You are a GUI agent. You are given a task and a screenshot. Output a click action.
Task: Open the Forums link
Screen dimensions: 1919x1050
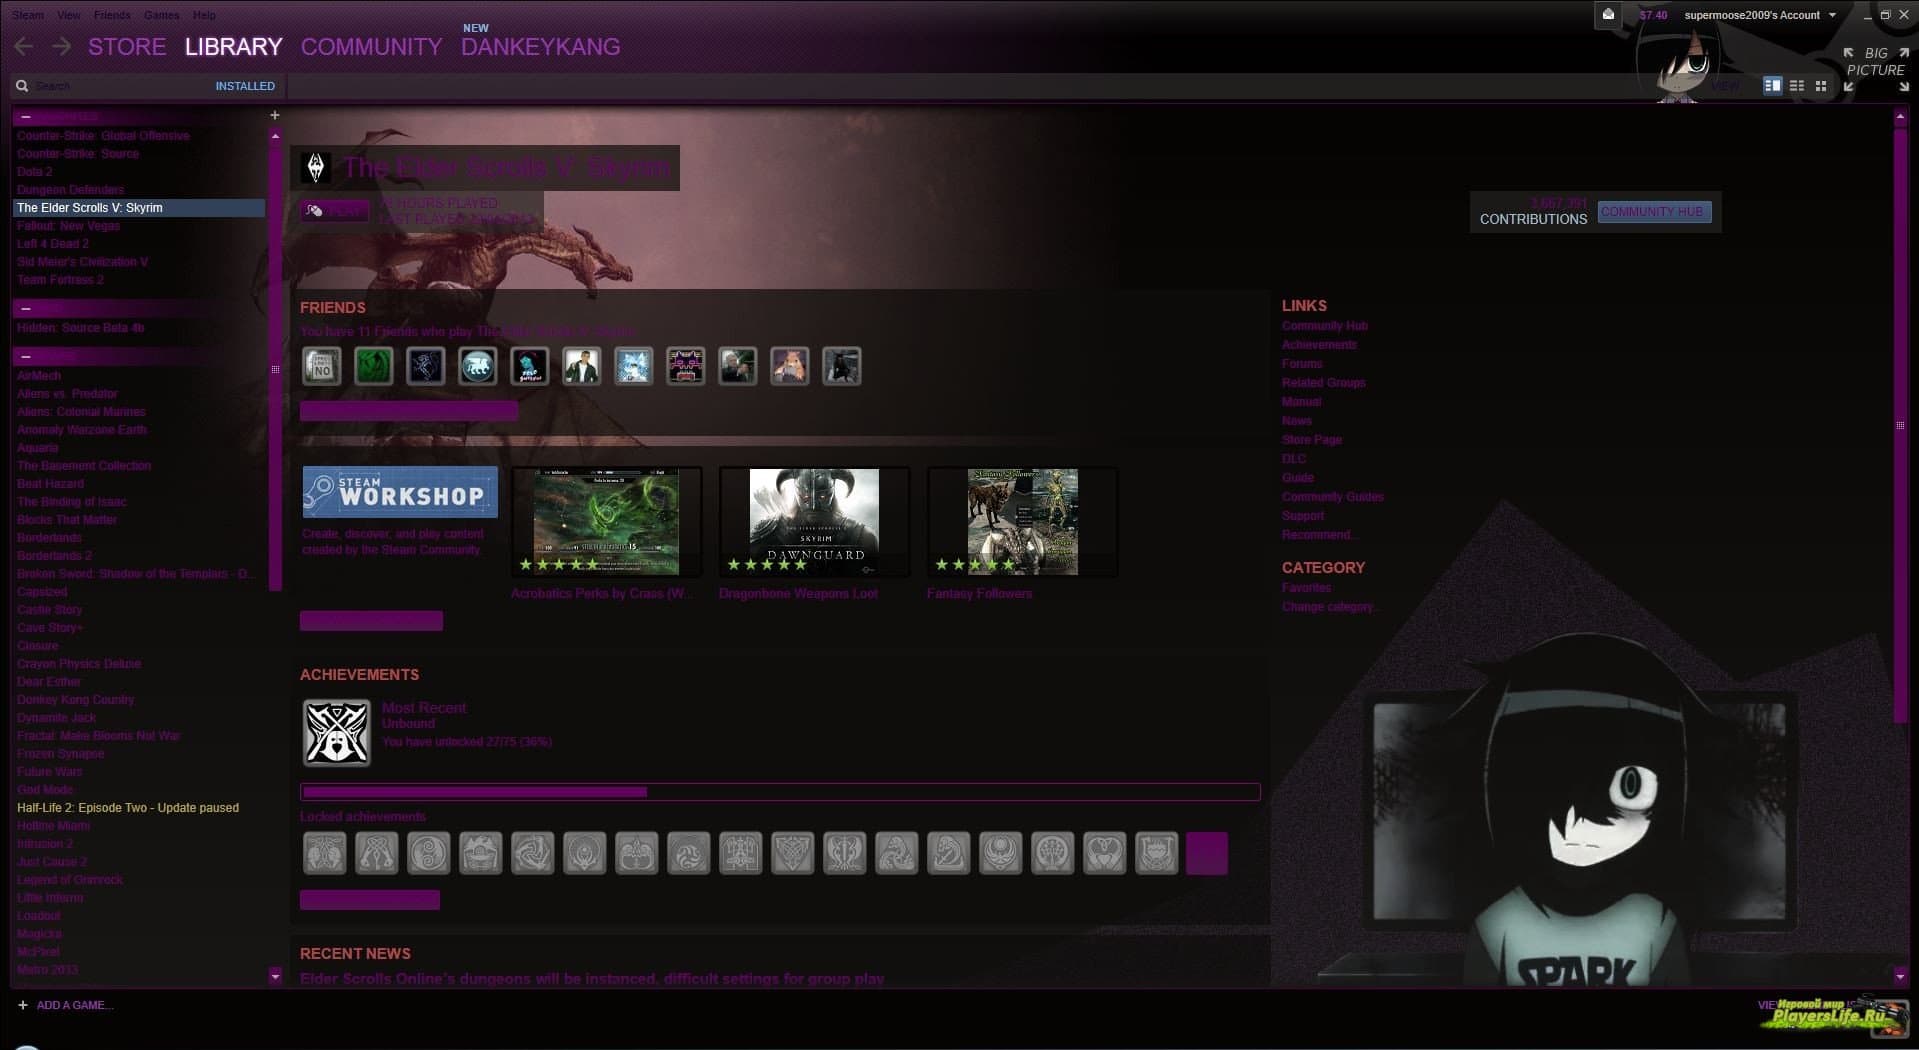pos(1302,364)
